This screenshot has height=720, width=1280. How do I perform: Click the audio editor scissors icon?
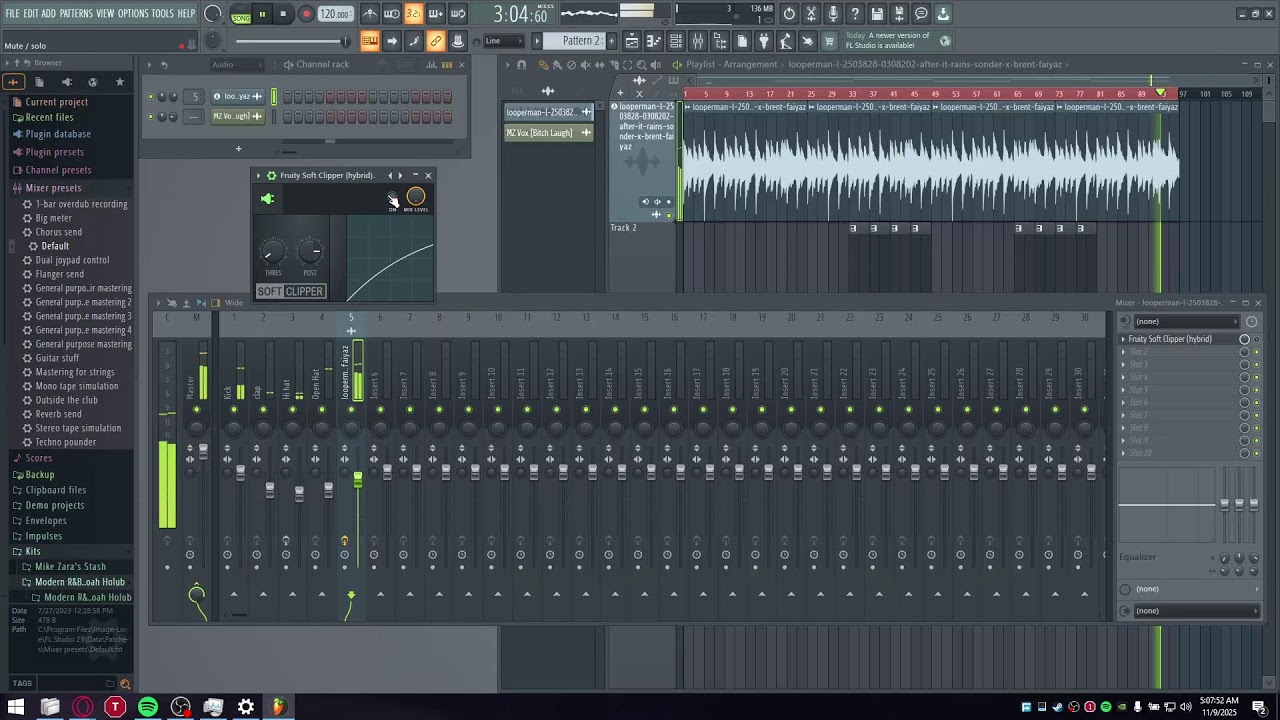point(811,14)
